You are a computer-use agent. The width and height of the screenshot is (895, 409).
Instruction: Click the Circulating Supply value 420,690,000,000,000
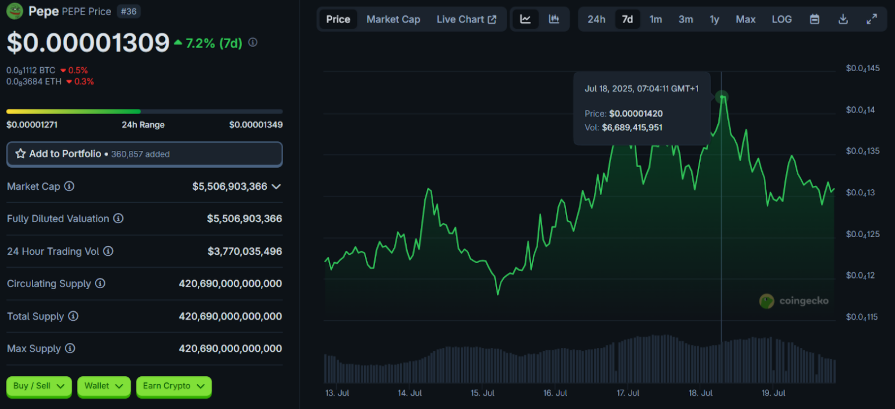230,284
